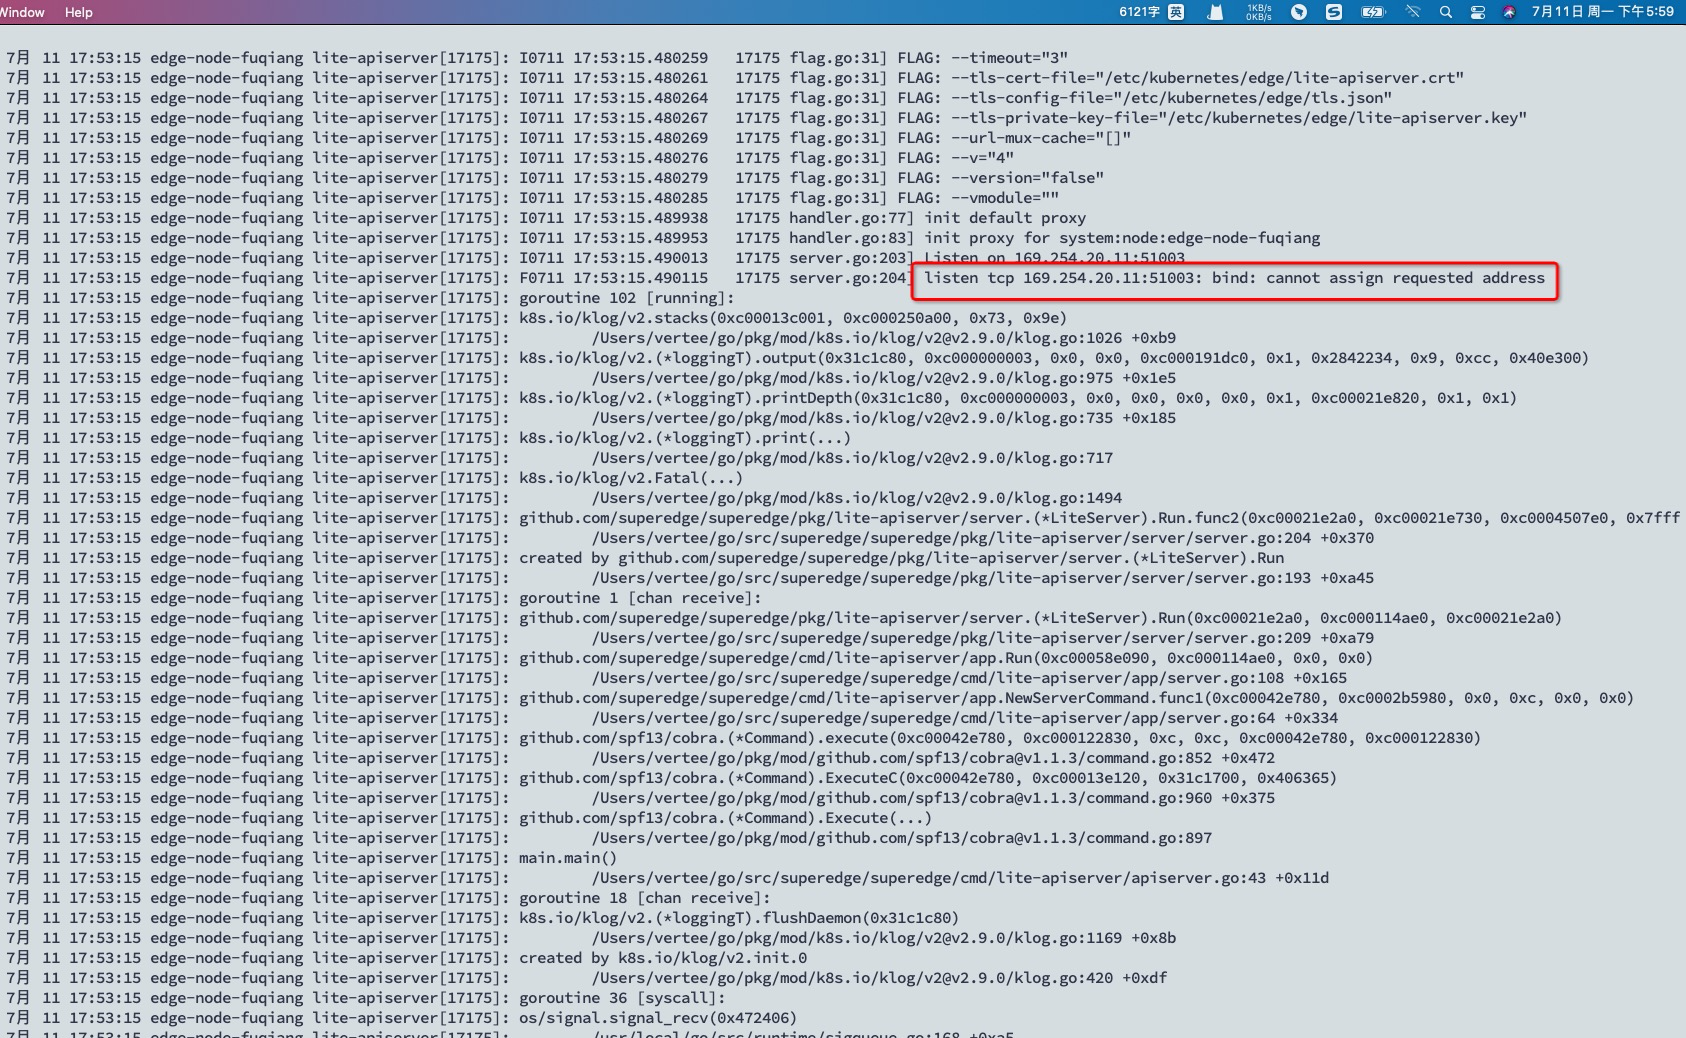
Task: Open the cat icon in menu bar
Action: point(1215,12)
